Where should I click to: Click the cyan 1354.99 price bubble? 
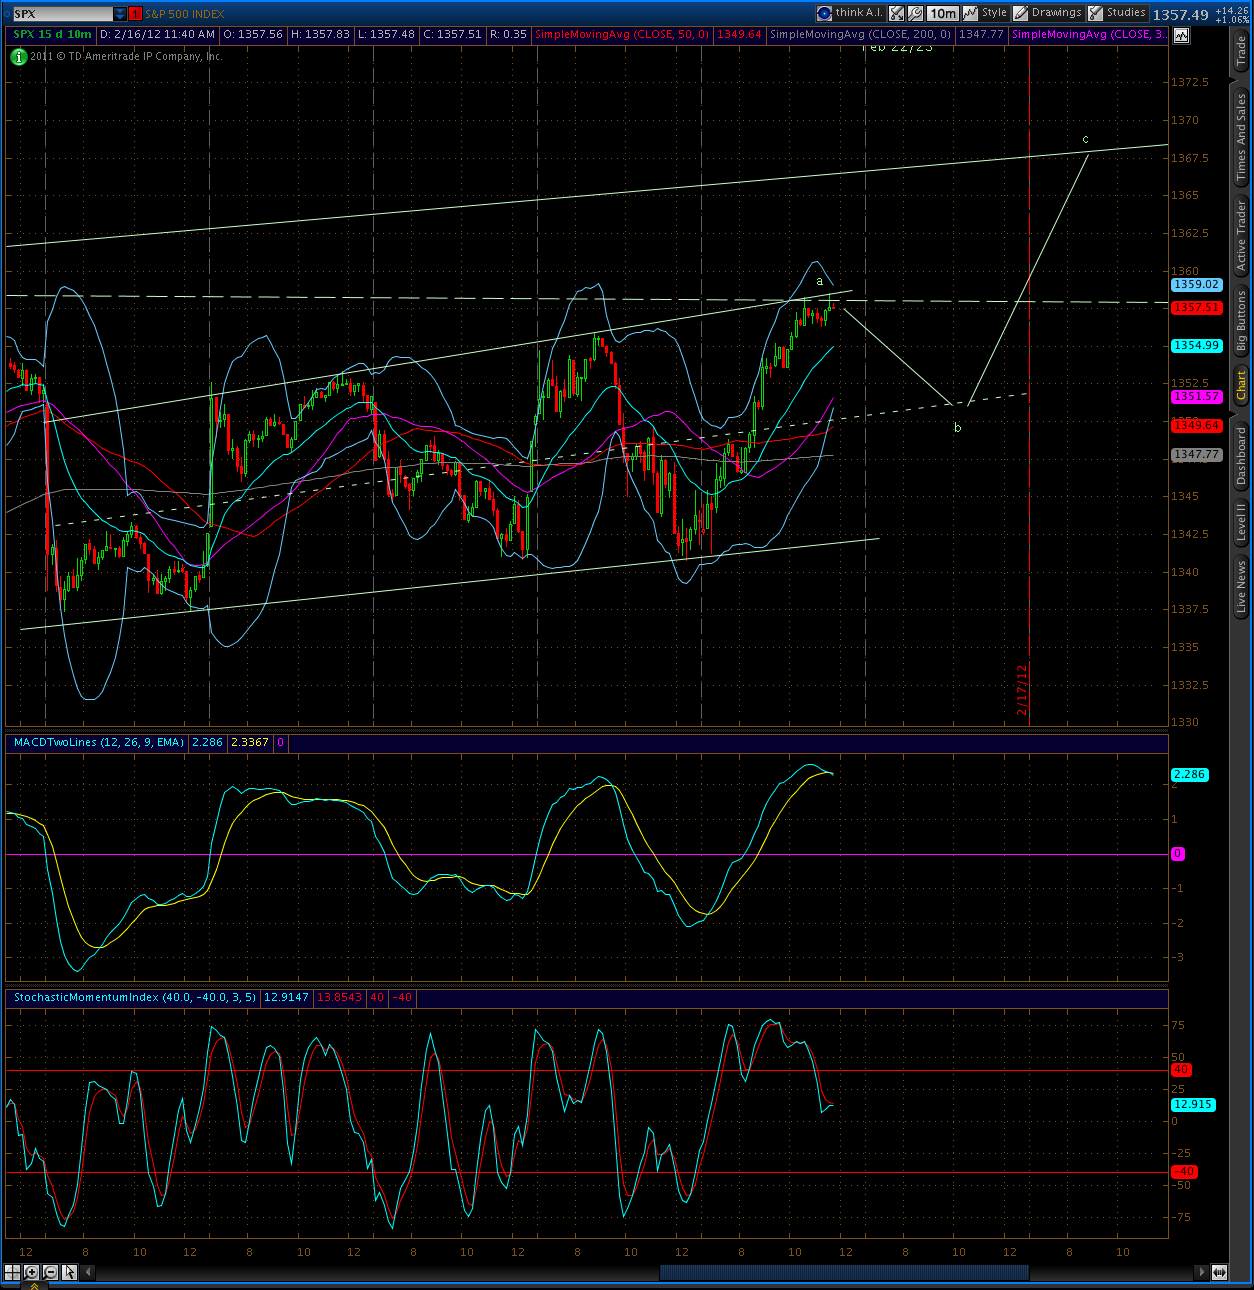coord(1196,346)
